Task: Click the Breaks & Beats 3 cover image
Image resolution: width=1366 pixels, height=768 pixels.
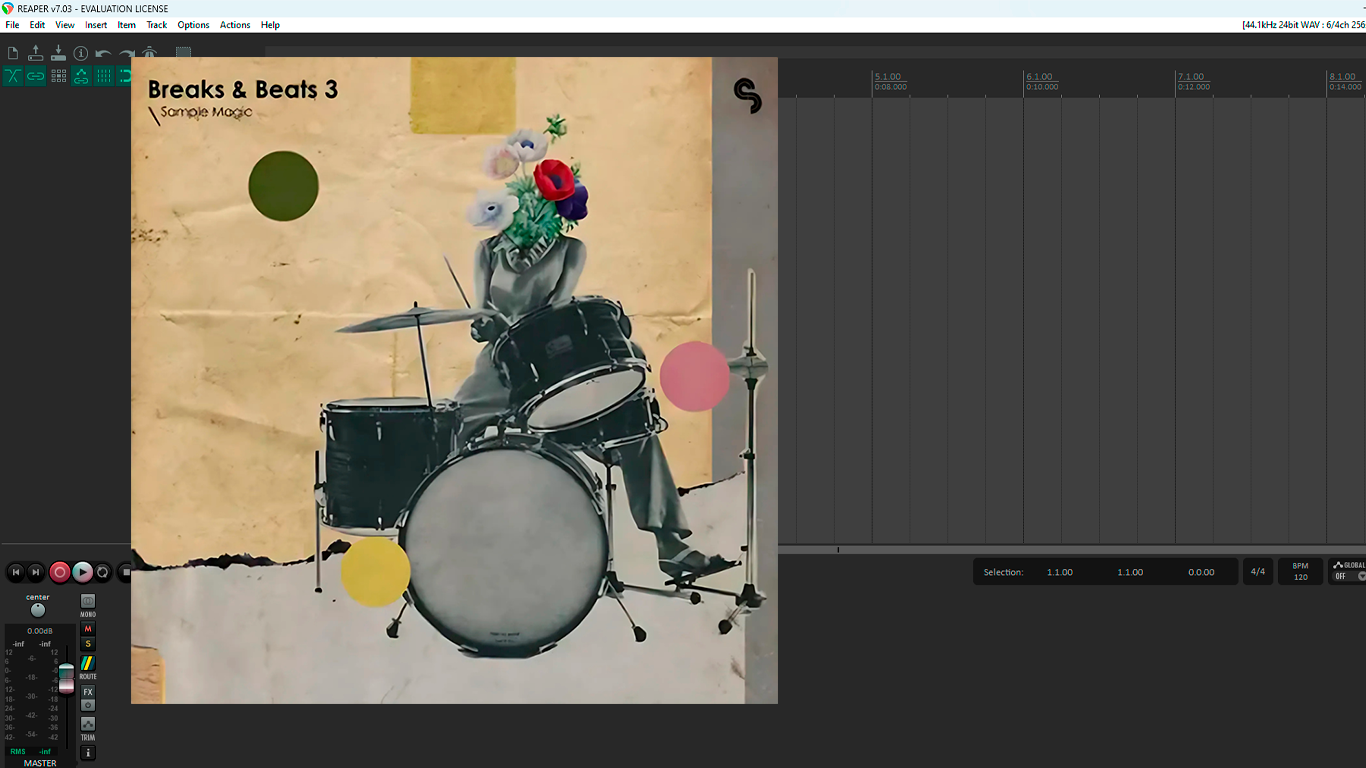Action: (x=454, y=380)
